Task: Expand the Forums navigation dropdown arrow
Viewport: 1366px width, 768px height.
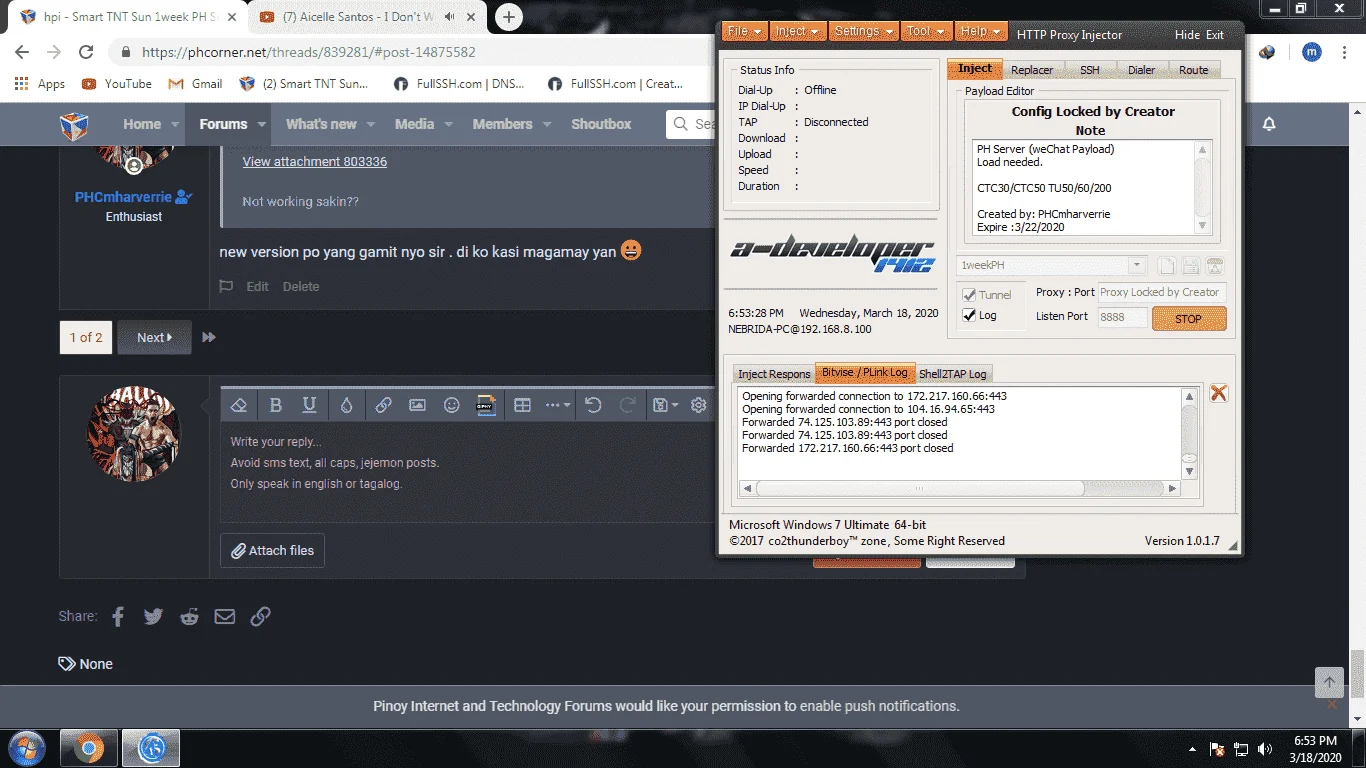Action: pos(262,125)
